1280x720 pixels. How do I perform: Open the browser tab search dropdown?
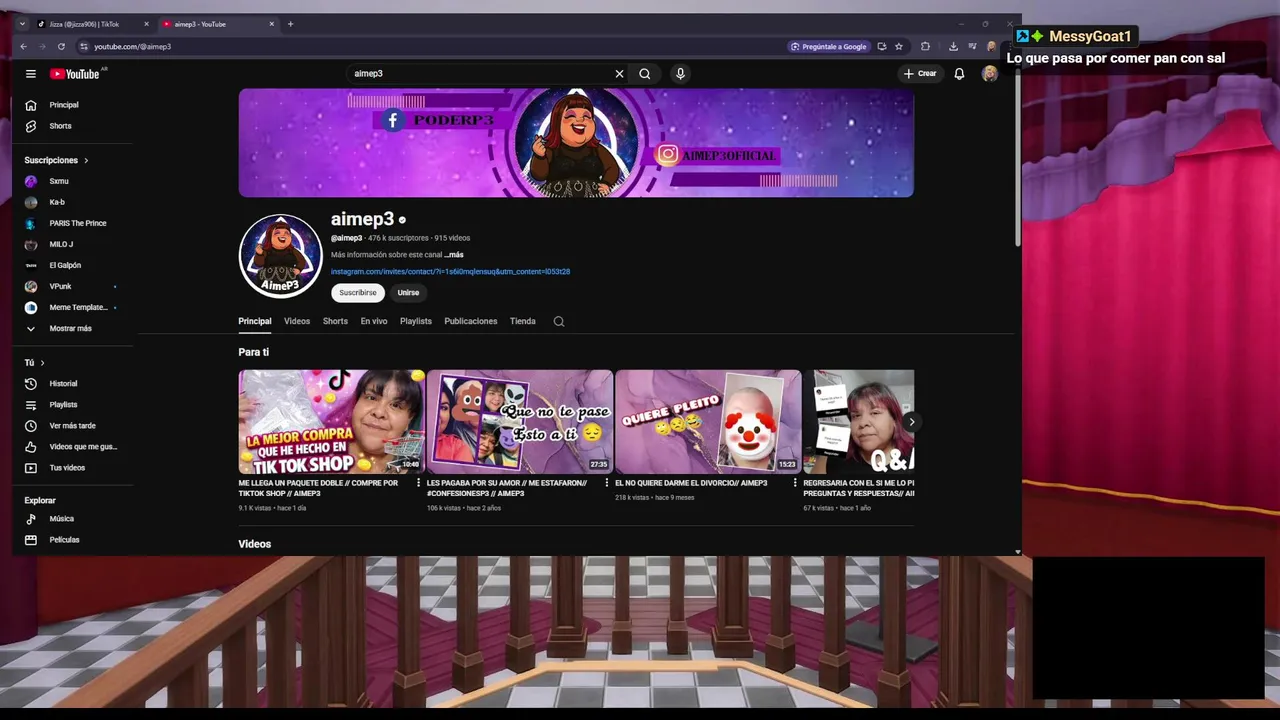click(x=22, y=24)
